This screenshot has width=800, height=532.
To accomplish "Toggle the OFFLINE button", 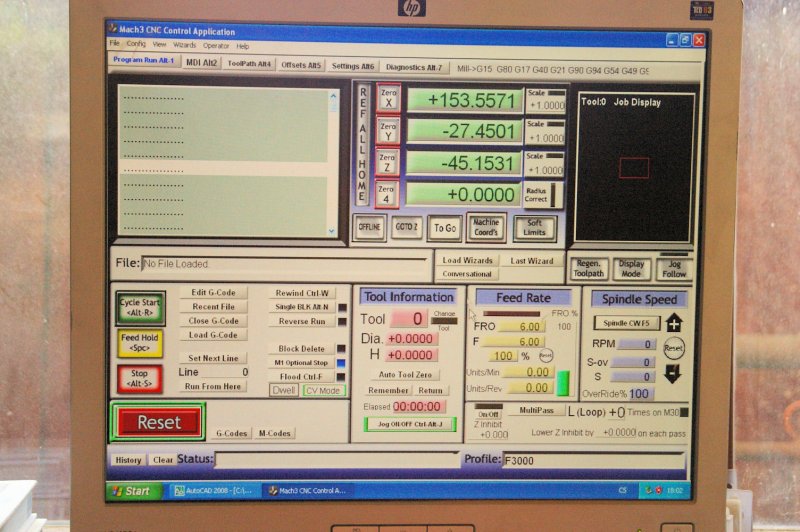I will coord(369,227).
